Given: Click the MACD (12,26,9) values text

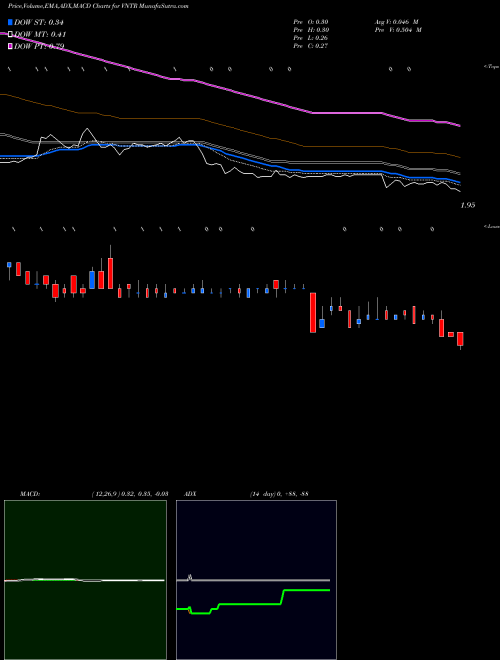Looking at the screenshot, I should click(130, 494).
